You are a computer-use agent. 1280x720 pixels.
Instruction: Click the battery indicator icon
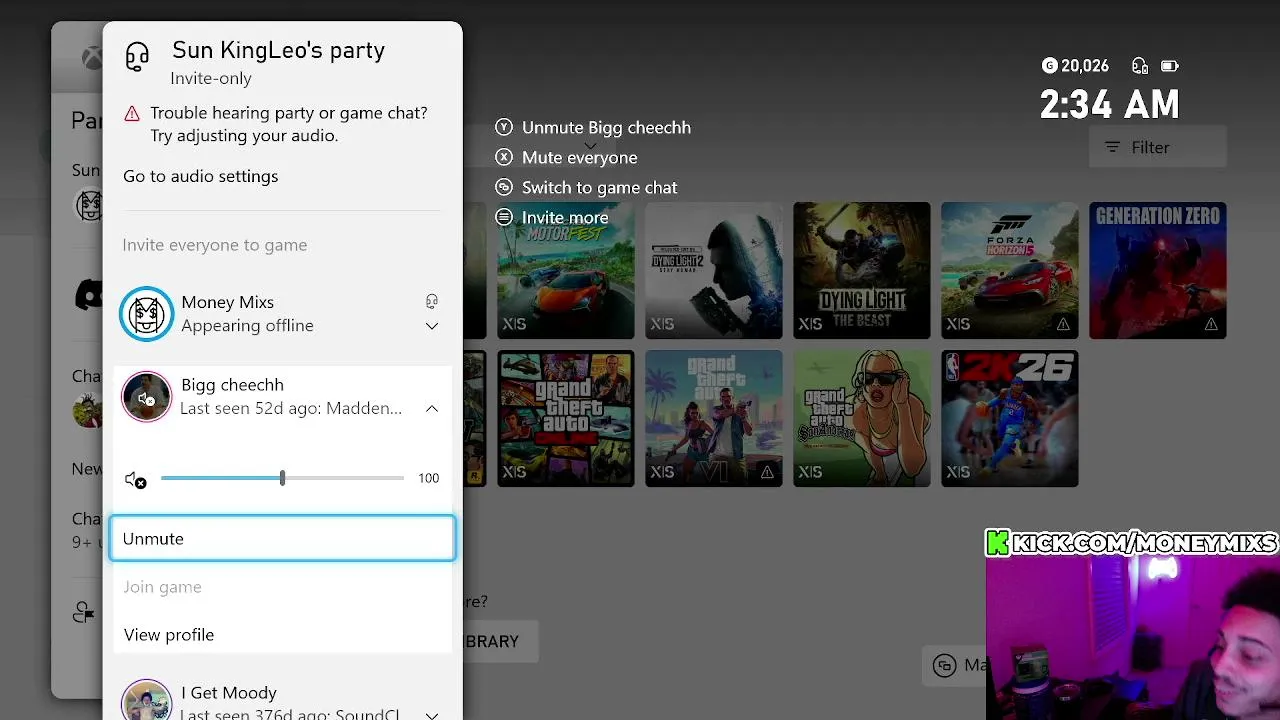1170,66
